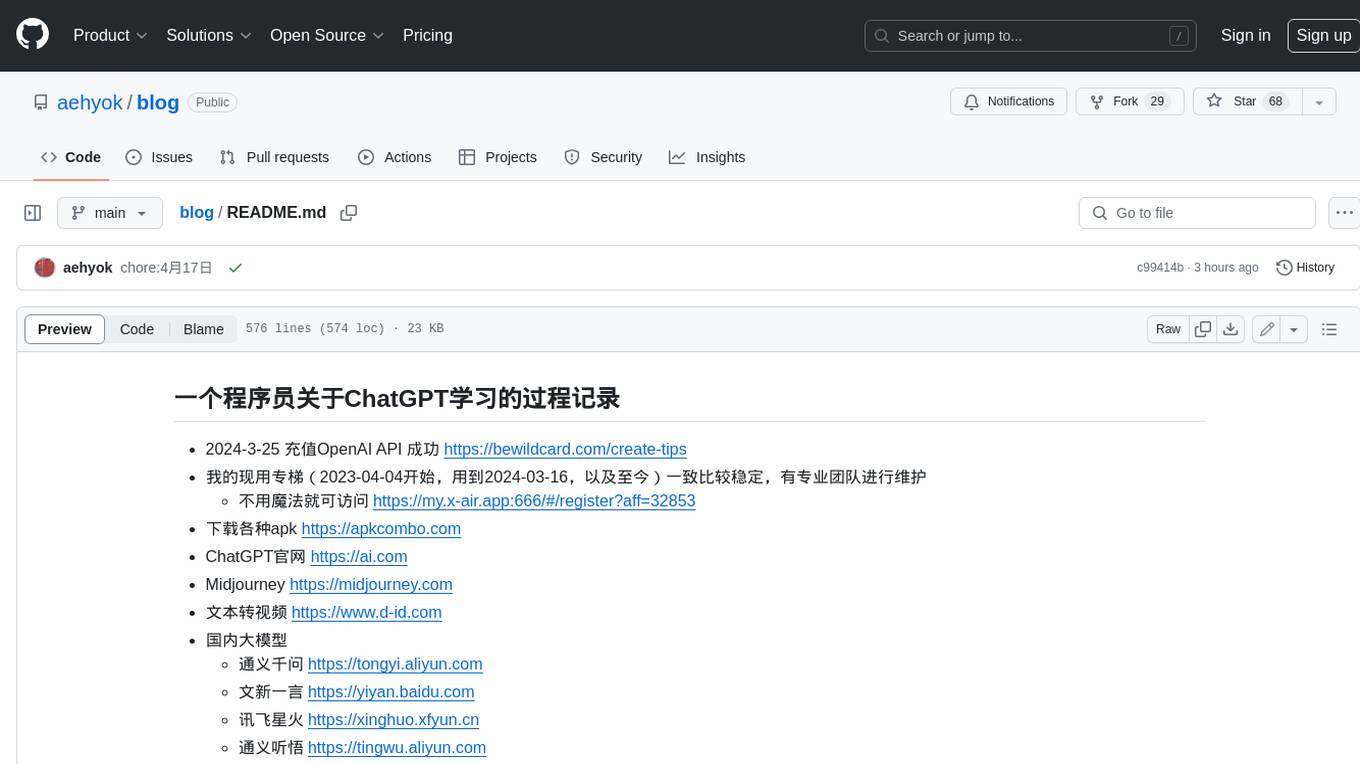Screen dimensions: 1360x764
Task: Open the blog repository link
Action: 158,102
